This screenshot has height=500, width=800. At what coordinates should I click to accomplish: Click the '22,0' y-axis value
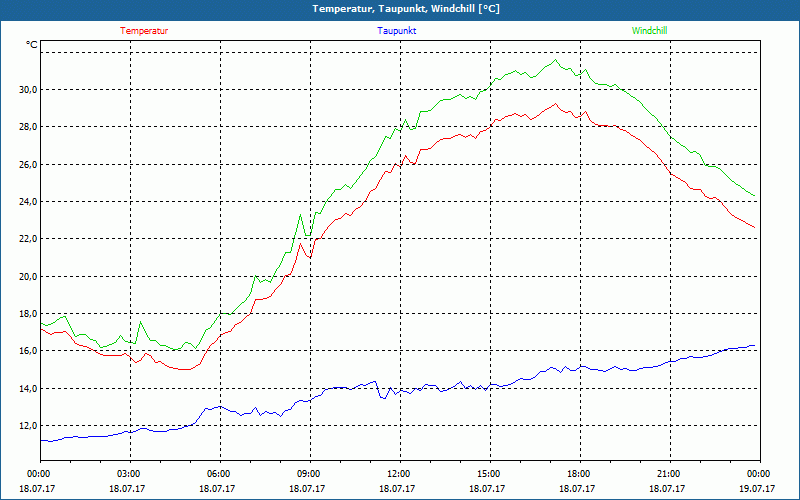pos(29,239)
